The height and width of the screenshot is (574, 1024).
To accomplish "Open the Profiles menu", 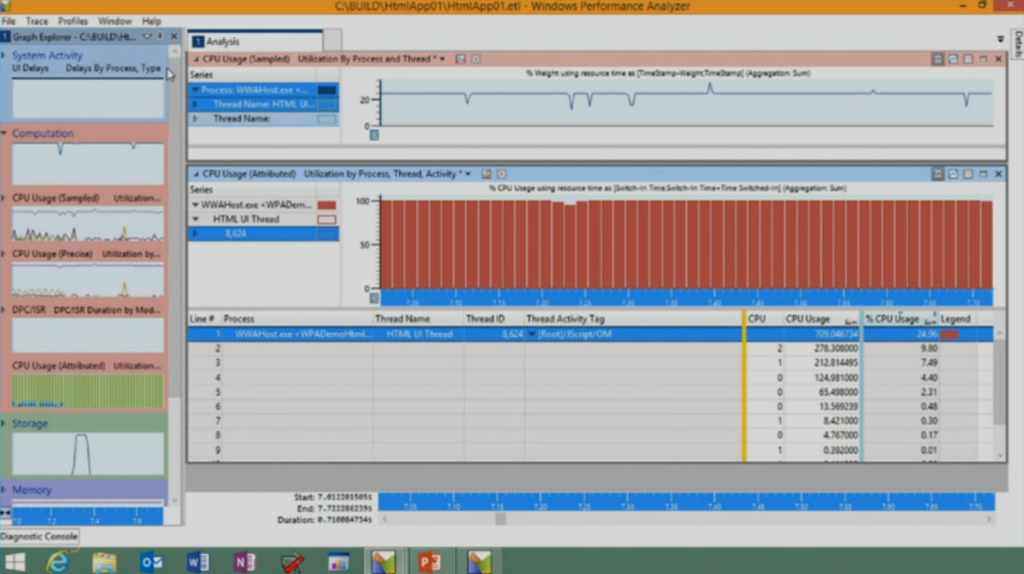I will [72, 21].
